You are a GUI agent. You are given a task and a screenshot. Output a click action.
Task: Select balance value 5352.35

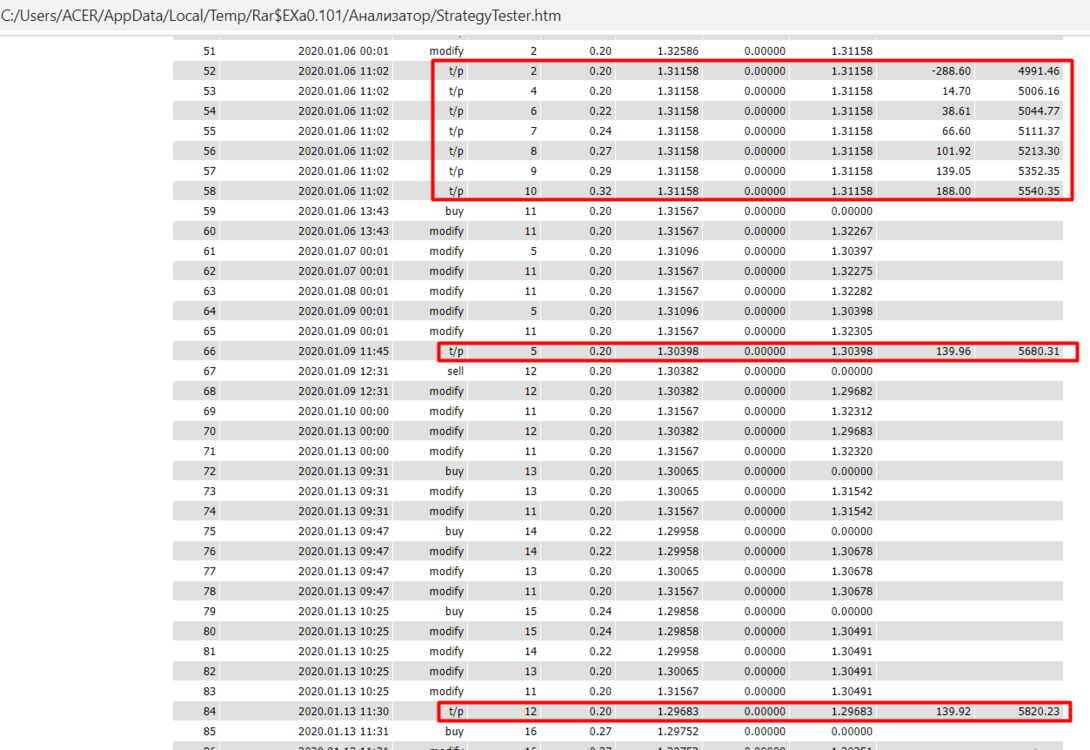click(1039, 171)
